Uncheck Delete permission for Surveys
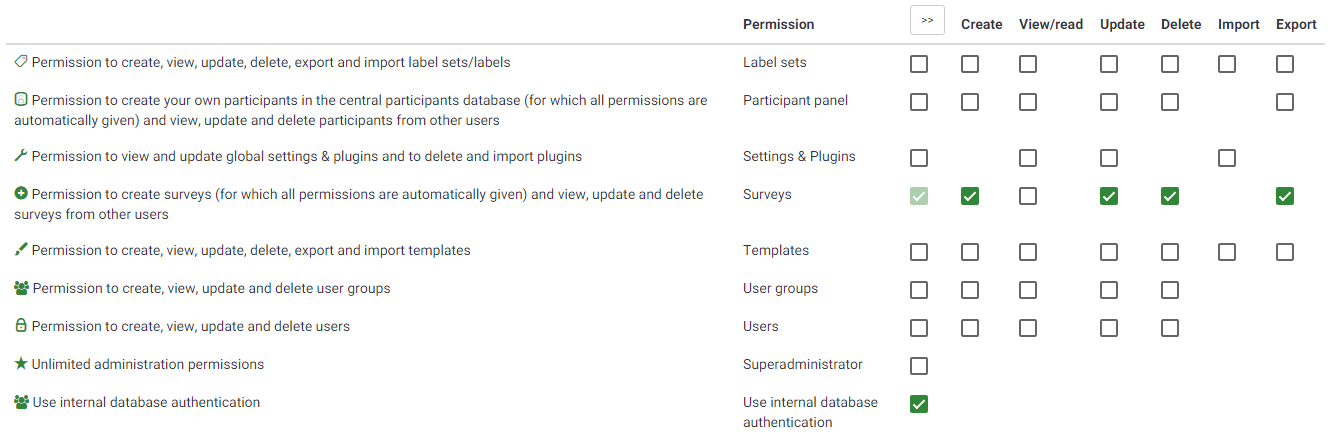Screen dimensions: 1328x435 1170,197
